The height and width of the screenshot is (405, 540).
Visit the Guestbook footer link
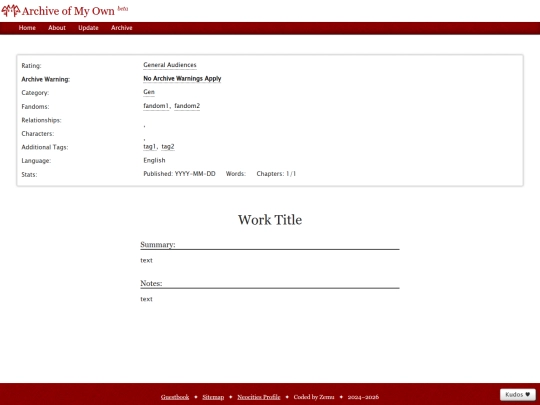175,397
